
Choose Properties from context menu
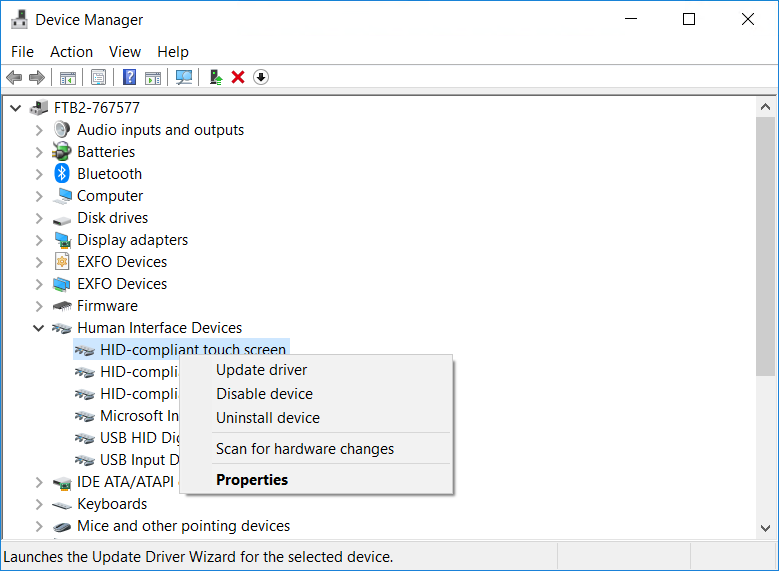tap(316, 480)
